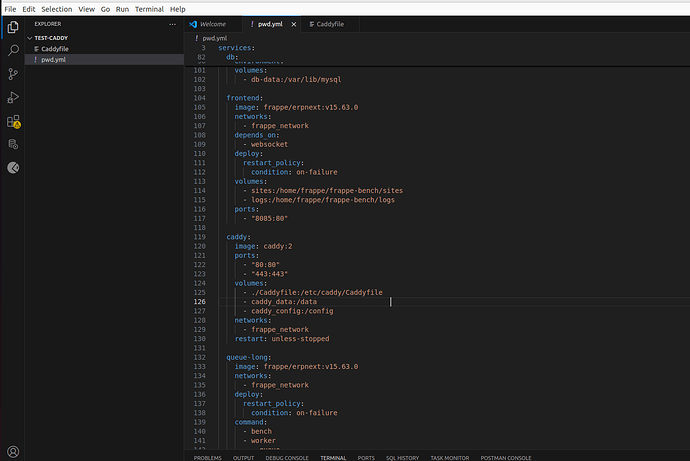
Task: Click the Caddyfile file icon in explorer
Action: (37, 49)
